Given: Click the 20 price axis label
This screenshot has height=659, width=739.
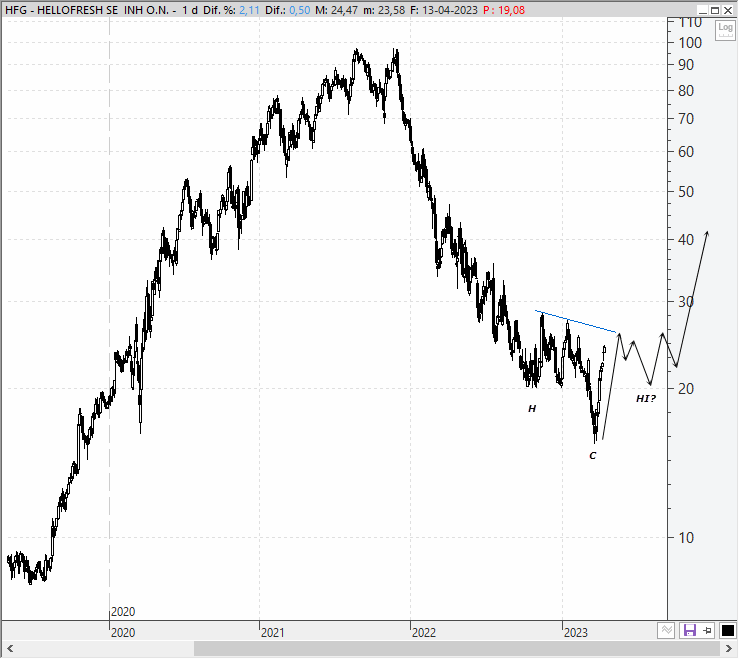Looking at the screenshot, I should [686, 389].
